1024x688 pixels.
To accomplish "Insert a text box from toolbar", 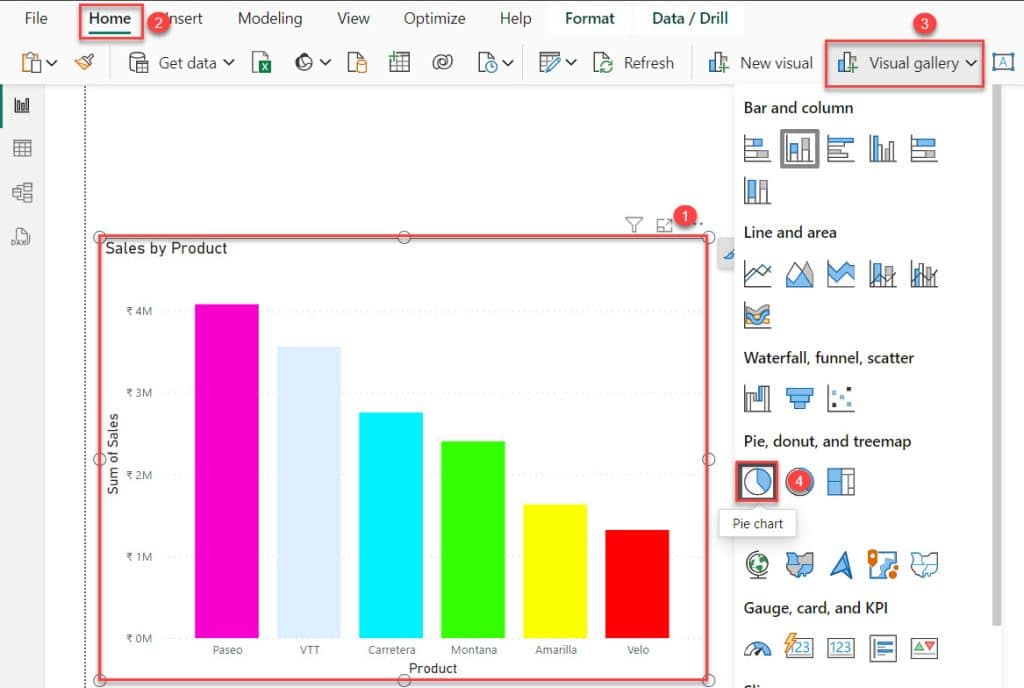I will coord(1003,63).
